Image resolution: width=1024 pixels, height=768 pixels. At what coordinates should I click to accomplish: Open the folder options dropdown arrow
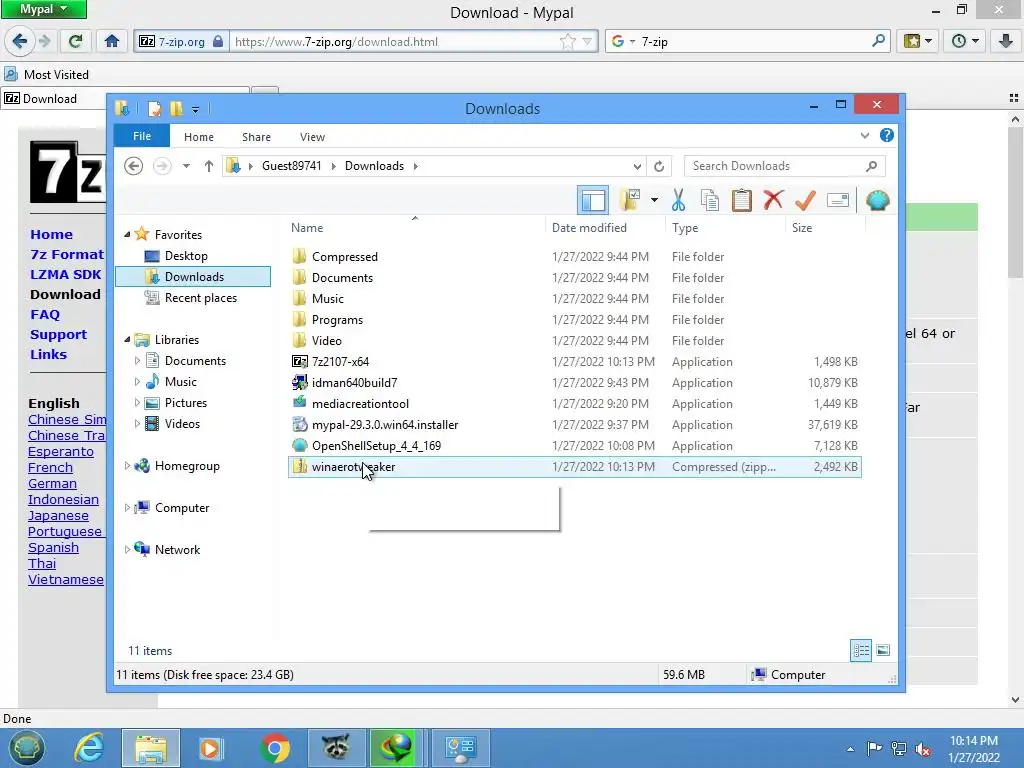654,200
